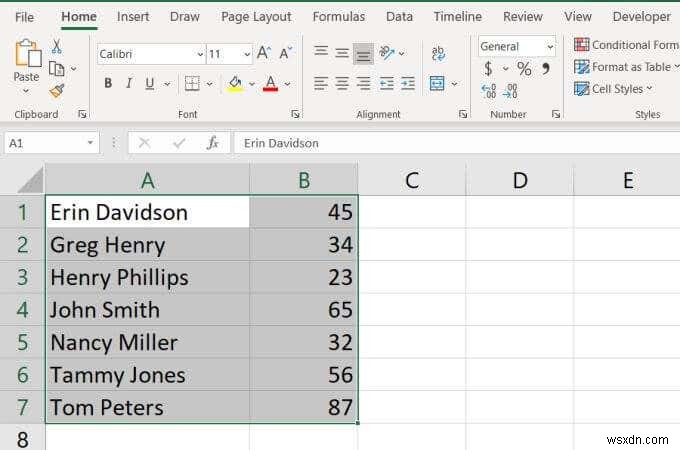This screenshot has height=450, width=680.
Task: Expand the Merge & Center dropdown arrow
Action: (x=454, y=83)
